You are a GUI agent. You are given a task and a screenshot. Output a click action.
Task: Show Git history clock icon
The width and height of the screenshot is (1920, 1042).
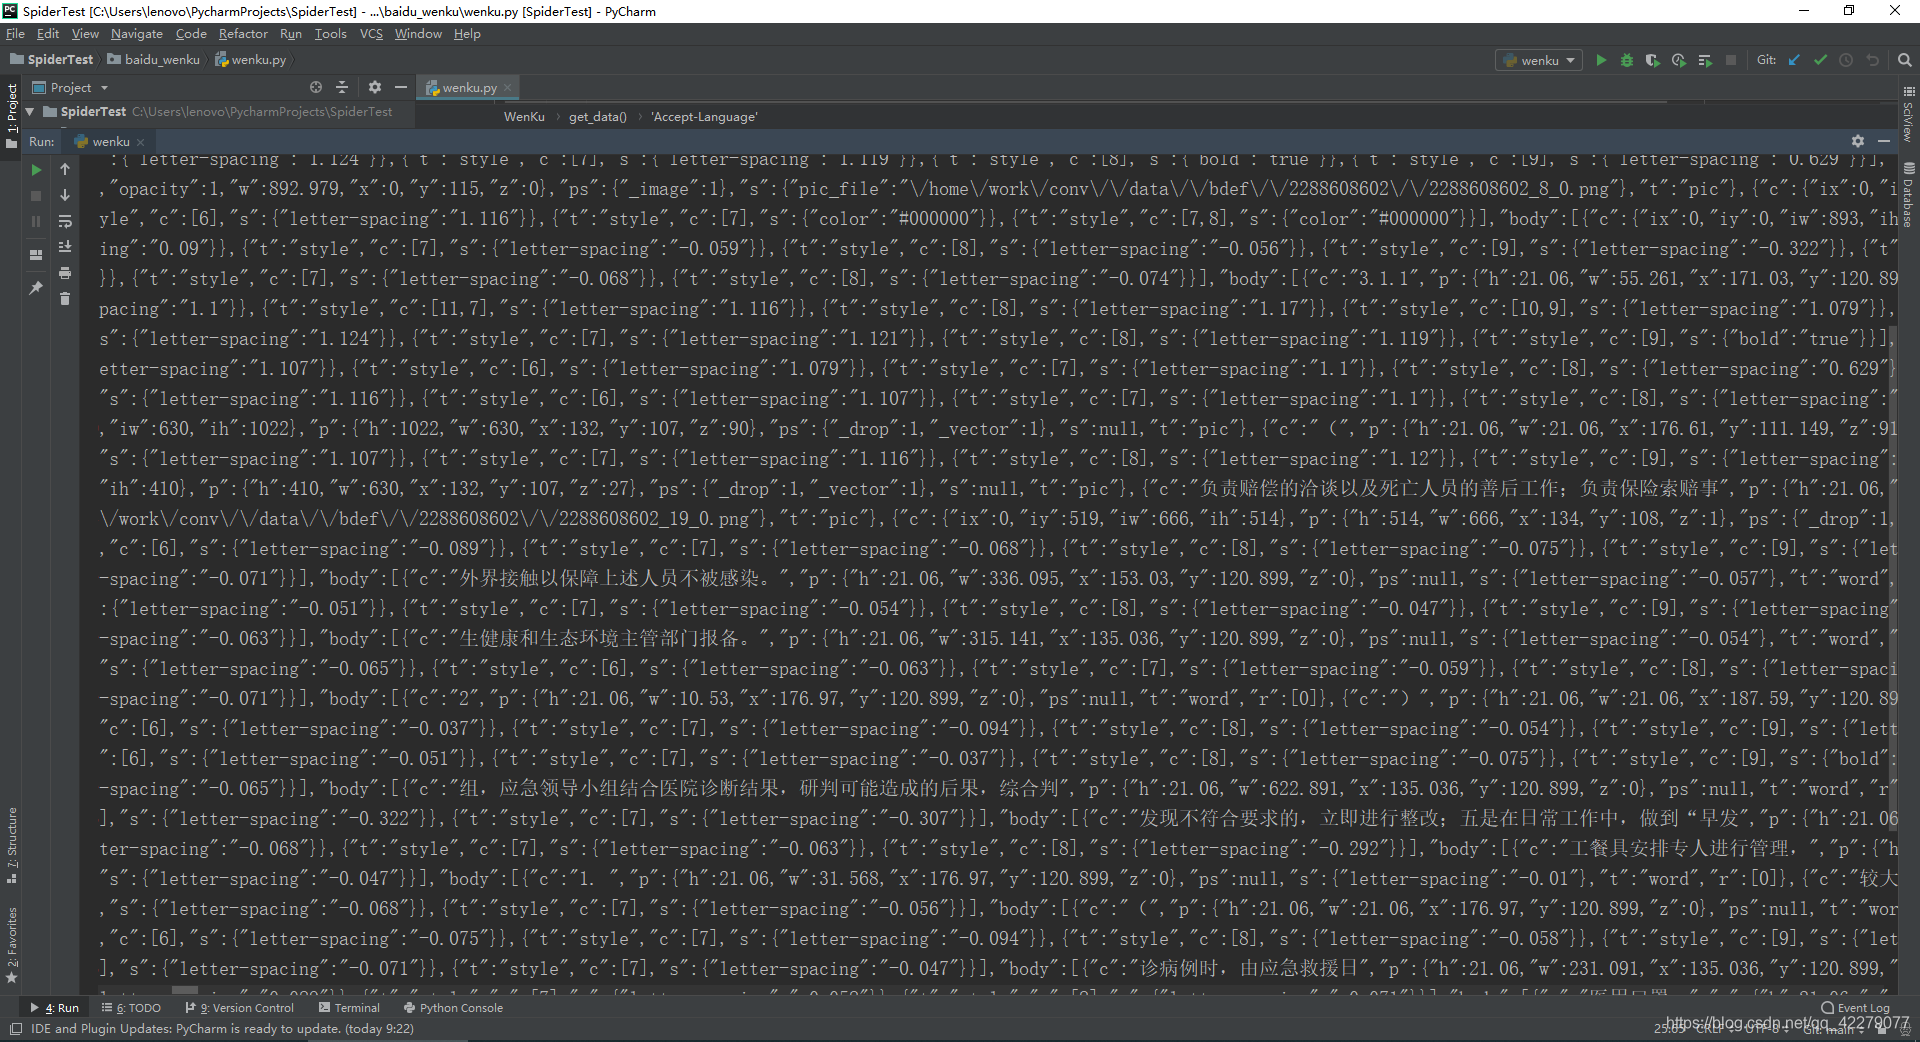tap(1846, 60)
